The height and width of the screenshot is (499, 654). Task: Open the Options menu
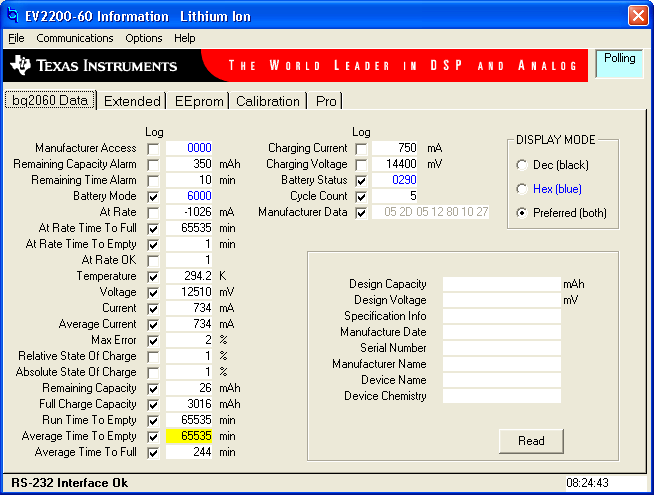(x=143, y=38)
